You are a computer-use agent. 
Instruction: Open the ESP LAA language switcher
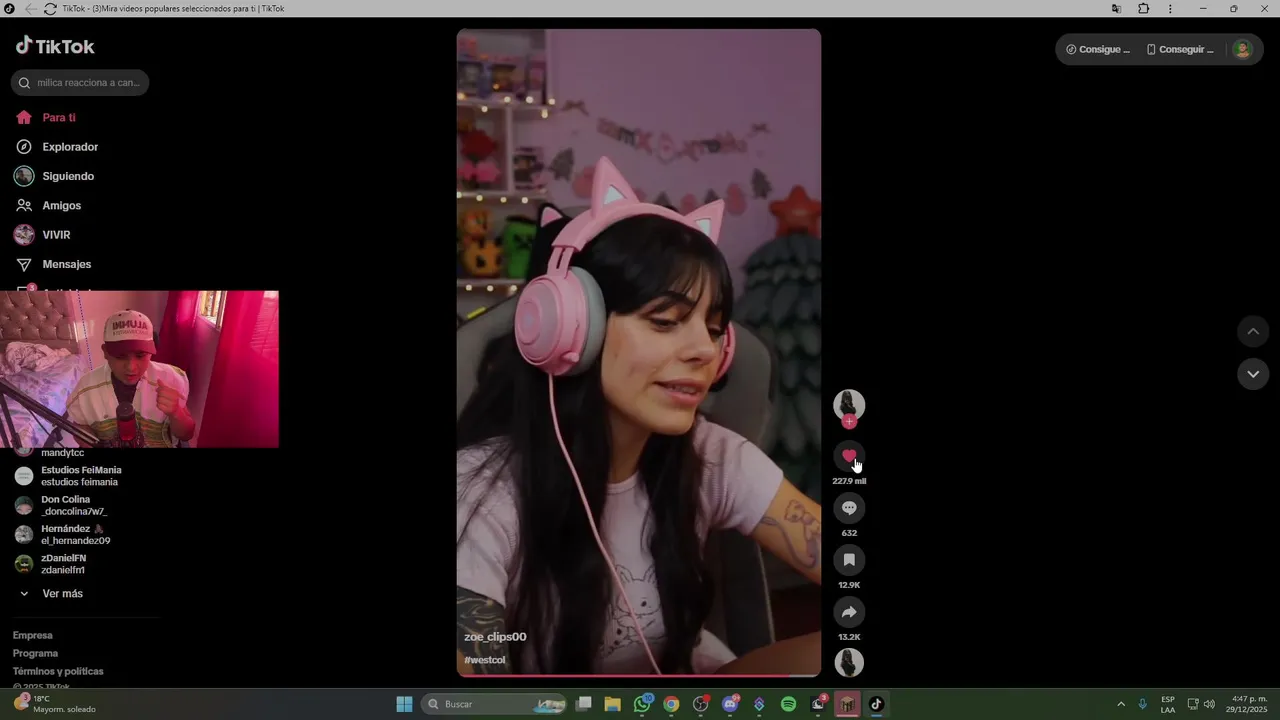(x=1168, y=704)
